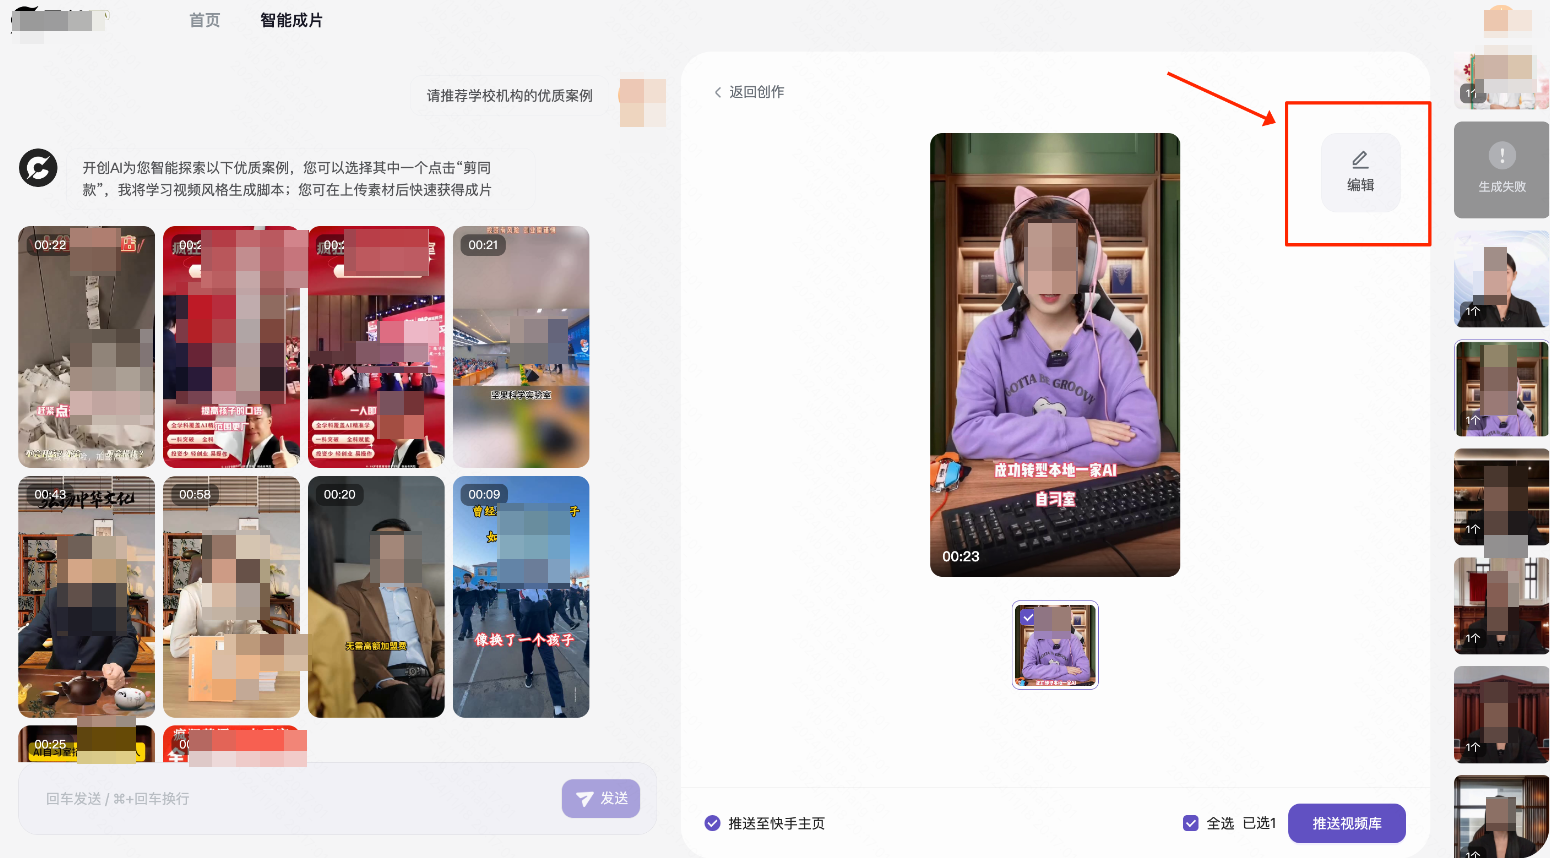1550x858 pixels.
Task: Select the purple hoodie video in right sidebar
Action: click(x=1501, y=389)
